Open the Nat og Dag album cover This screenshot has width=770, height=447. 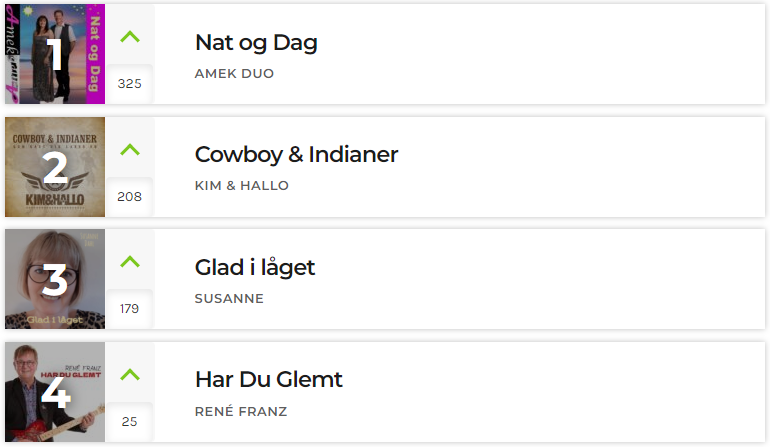(x=55, y=54)
